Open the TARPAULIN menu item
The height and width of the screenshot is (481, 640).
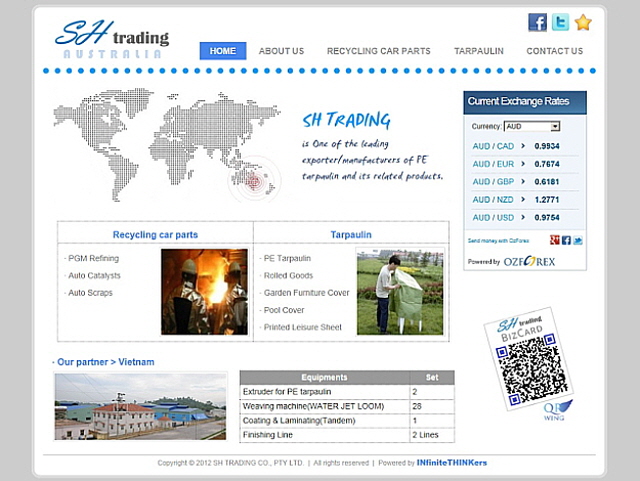[479, 51]
